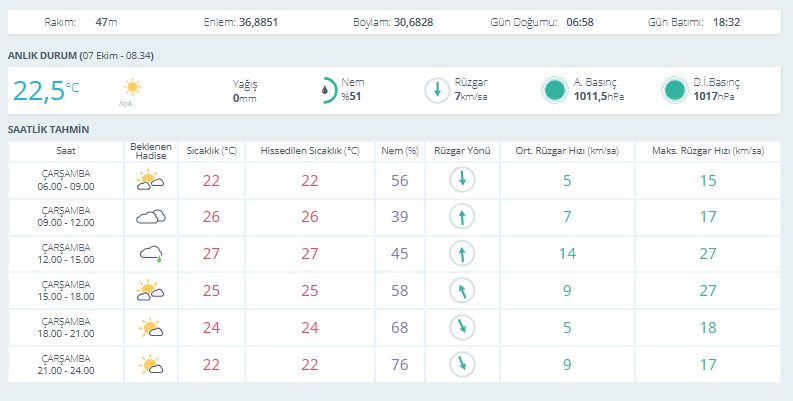Click the 'Beklenen Hadise' column header
The height and width of the screenshot is (401, 793).
click(151, 151)
